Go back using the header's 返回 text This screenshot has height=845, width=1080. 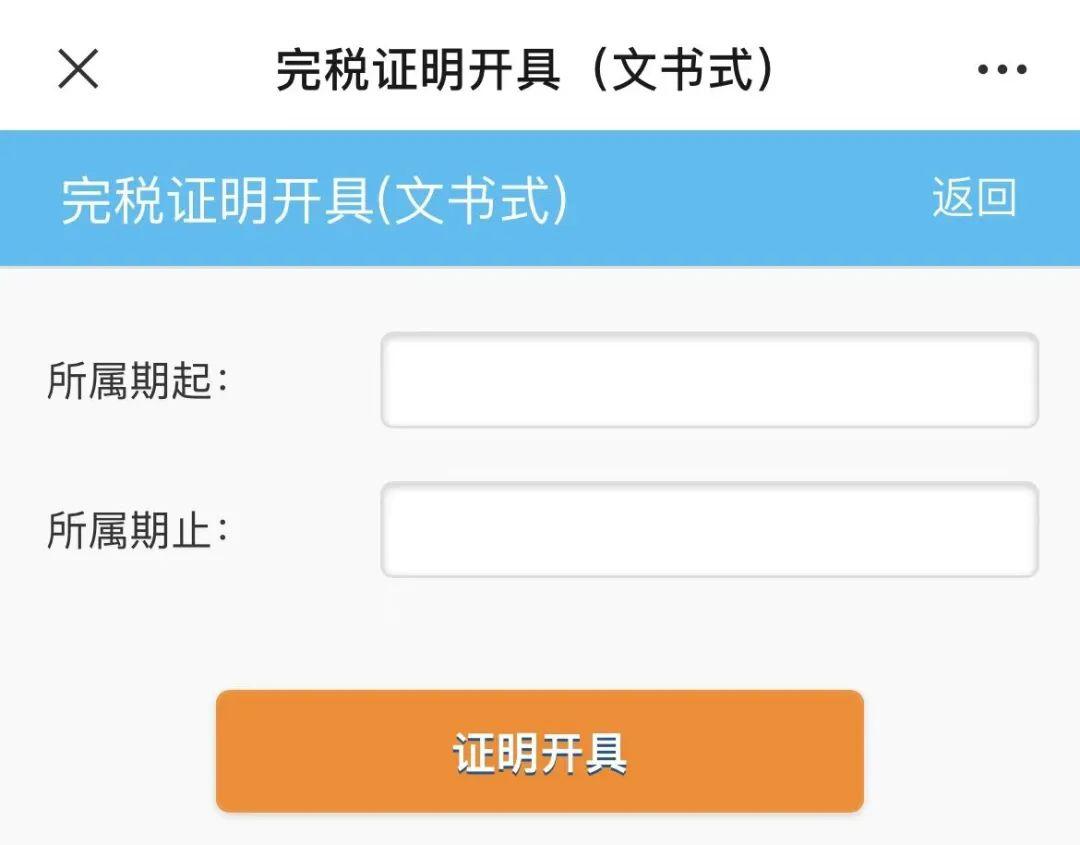pos(974,198)
